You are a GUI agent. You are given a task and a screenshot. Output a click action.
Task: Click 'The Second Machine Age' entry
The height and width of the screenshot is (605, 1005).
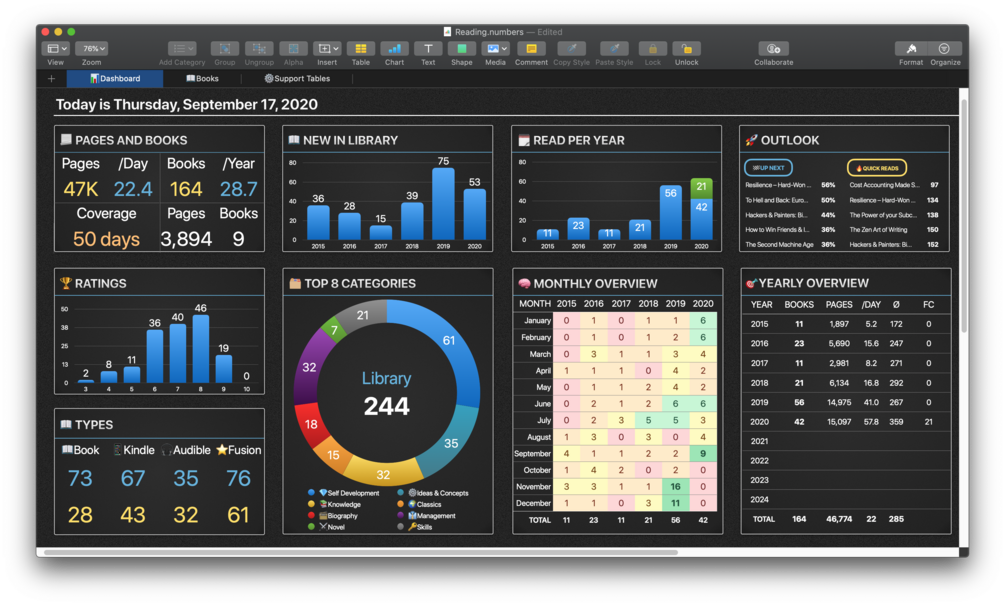coord(779,245)
